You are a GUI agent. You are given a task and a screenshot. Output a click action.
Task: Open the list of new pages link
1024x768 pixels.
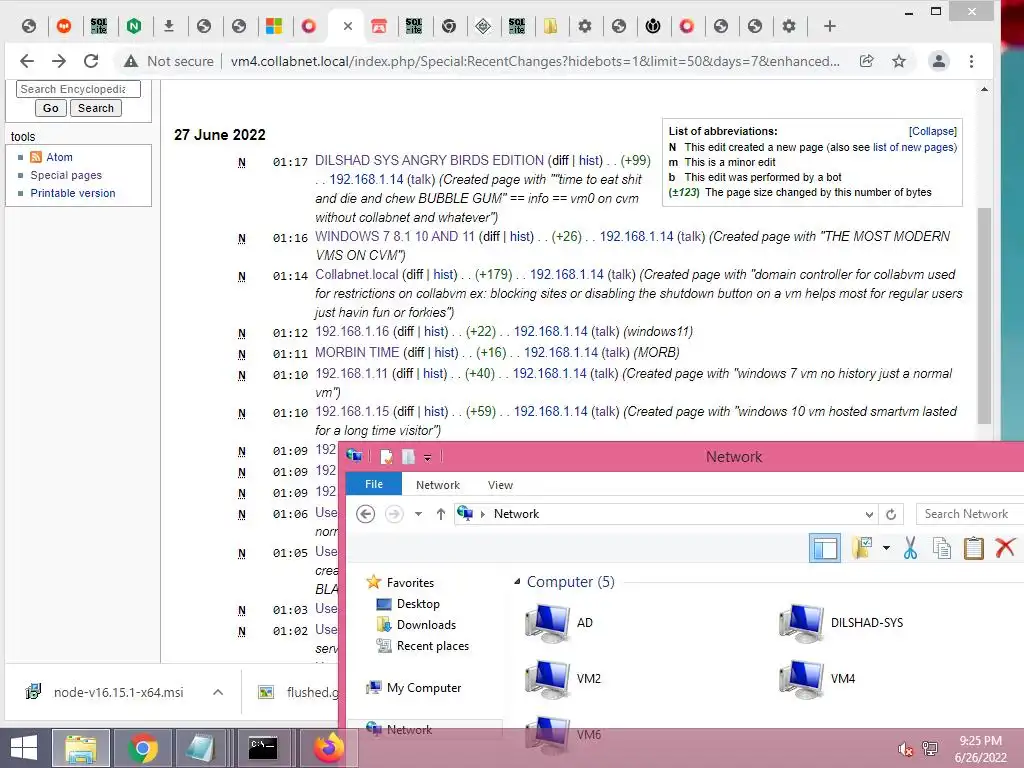pos(915,148)
